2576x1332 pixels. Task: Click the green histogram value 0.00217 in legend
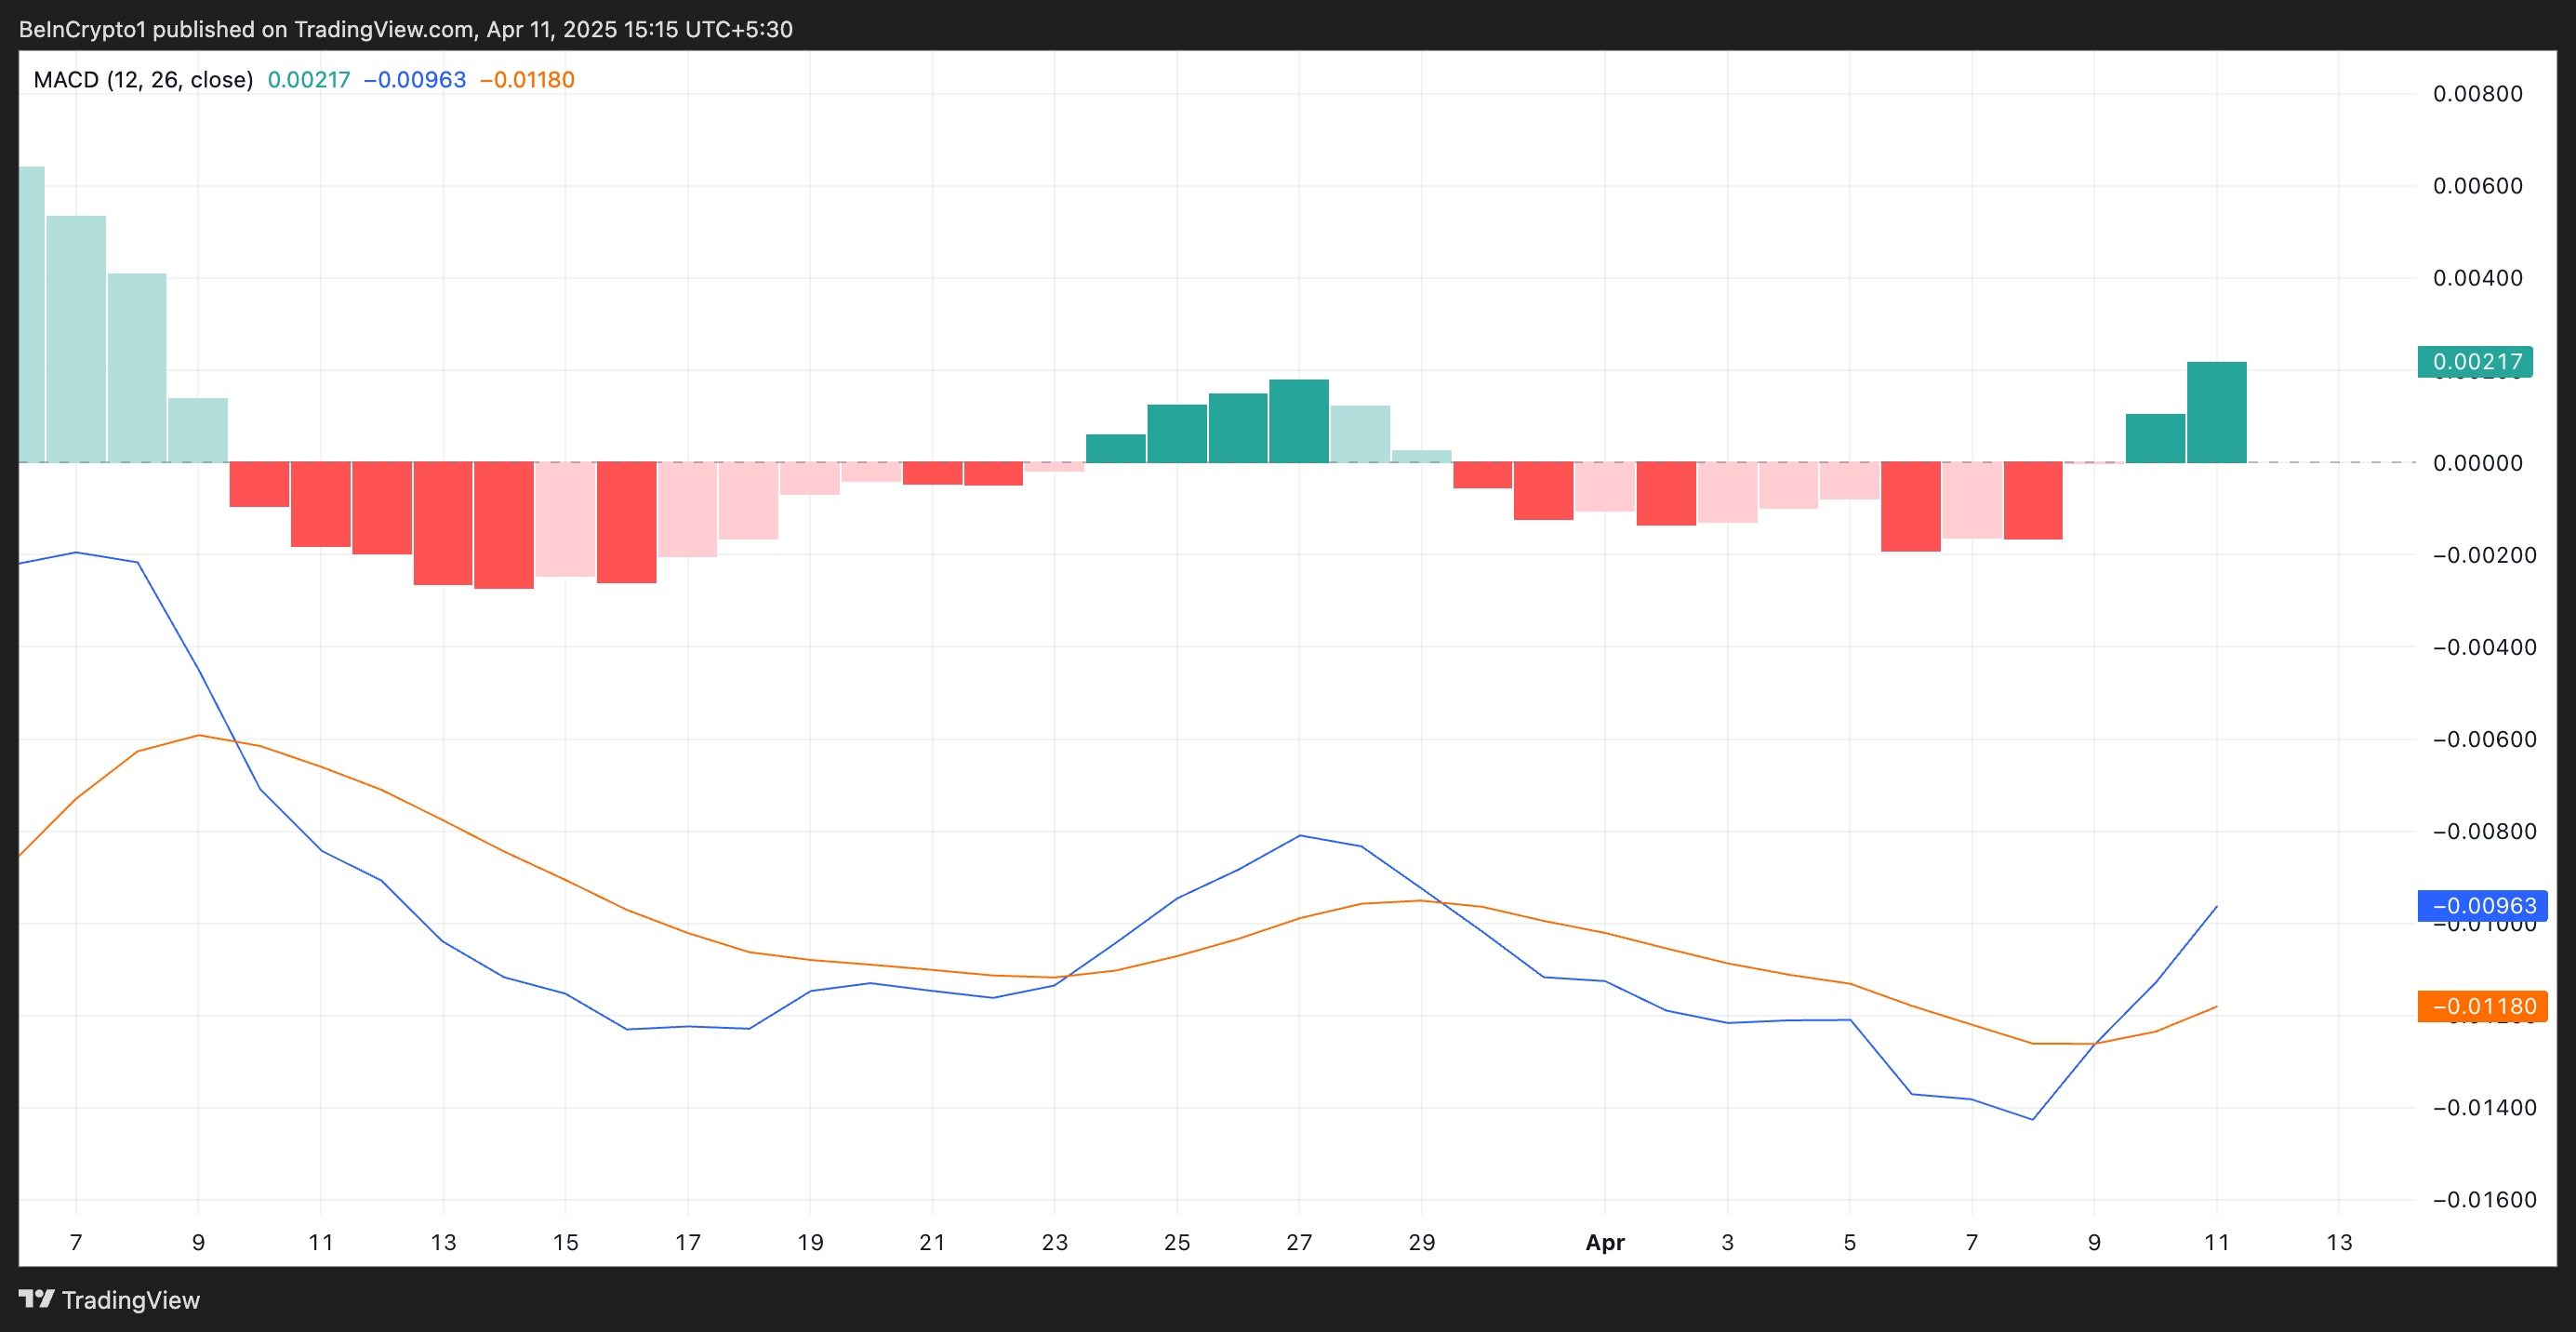point(309,80)
